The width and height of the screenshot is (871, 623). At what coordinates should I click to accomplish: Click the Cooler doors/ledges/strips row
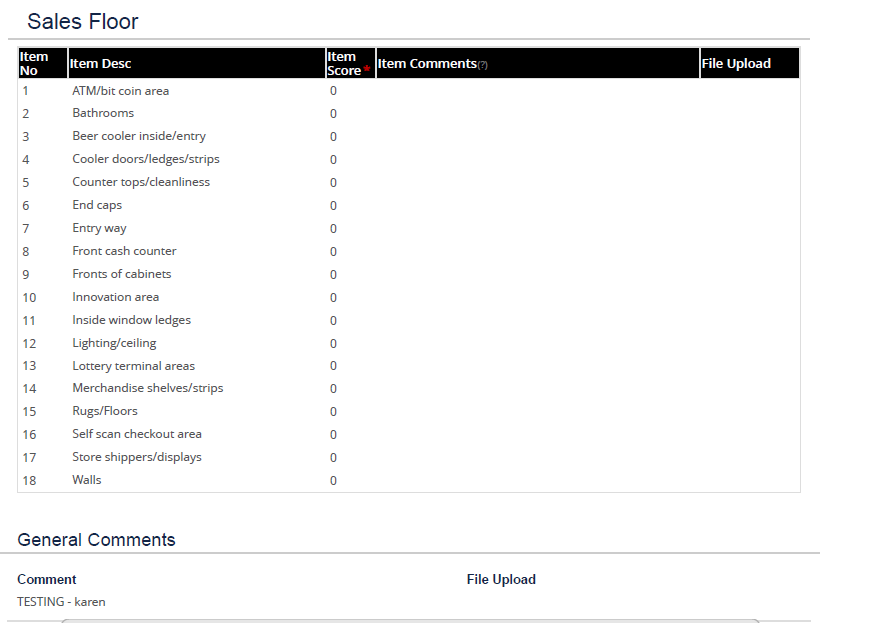(409, 159)
